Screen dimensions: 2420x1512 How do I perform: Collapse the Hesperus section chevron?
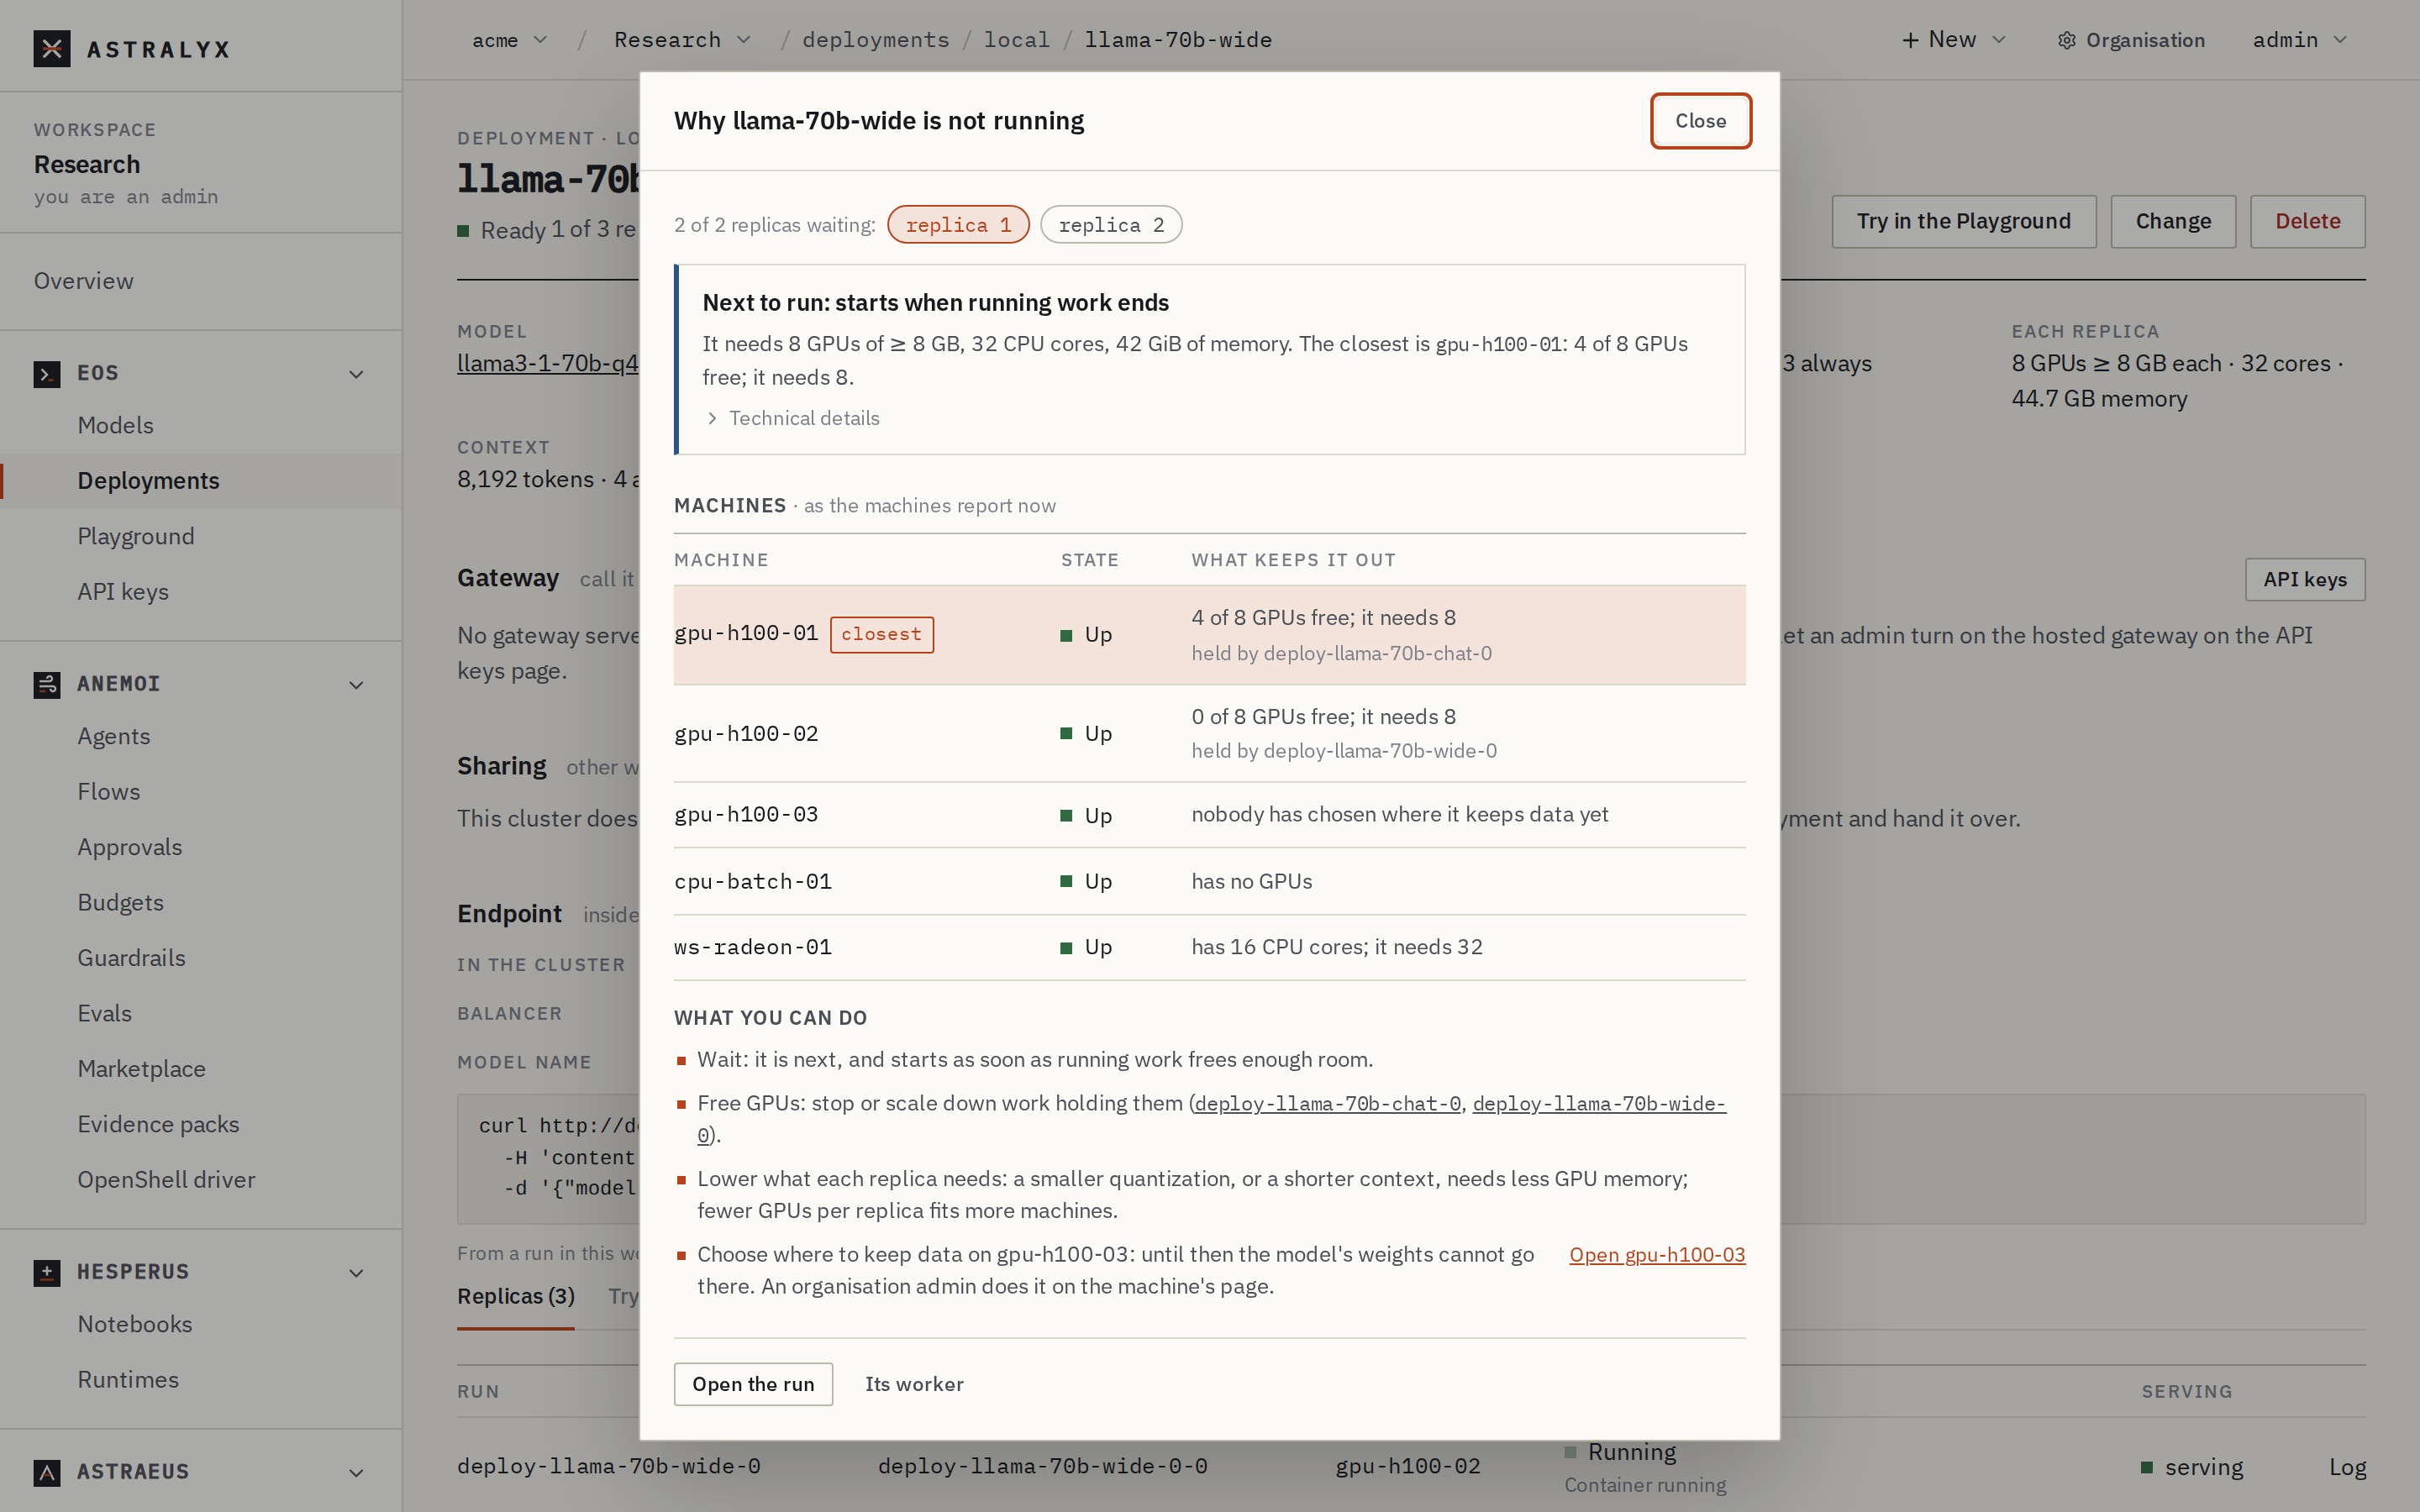[x=356, y=1273]
